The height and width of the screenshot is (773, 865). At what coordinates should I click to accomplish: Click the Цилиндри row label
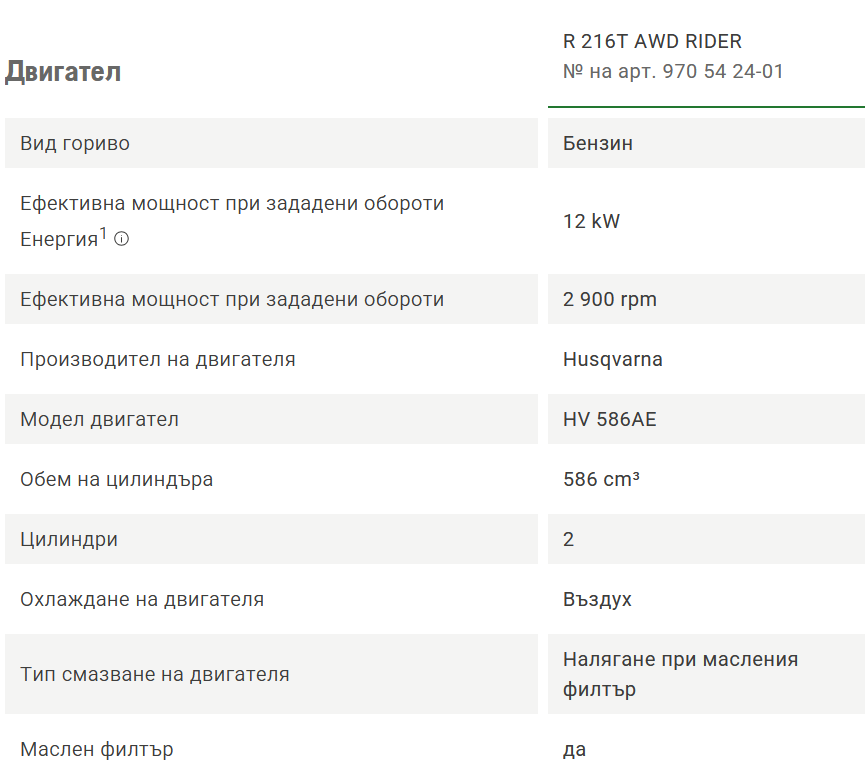(69, 540)
